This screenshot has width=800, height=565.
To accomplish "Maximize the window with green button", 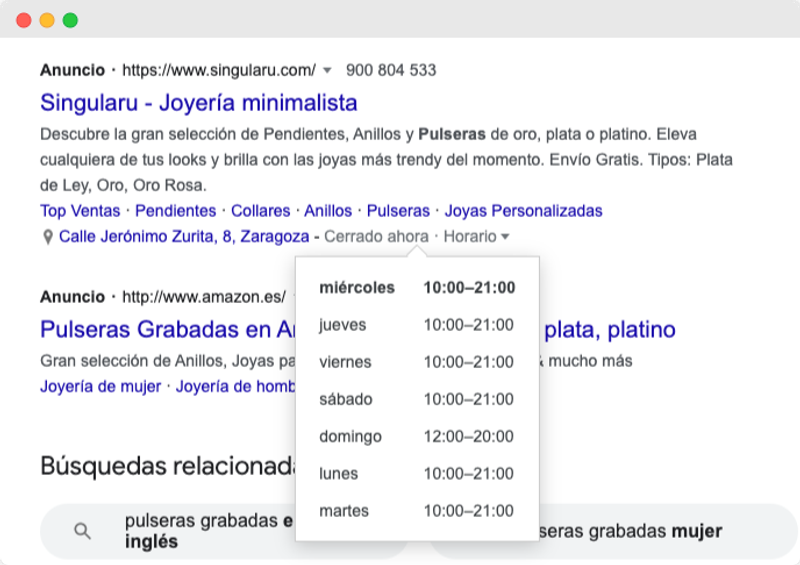I will [x=70, y=20].
